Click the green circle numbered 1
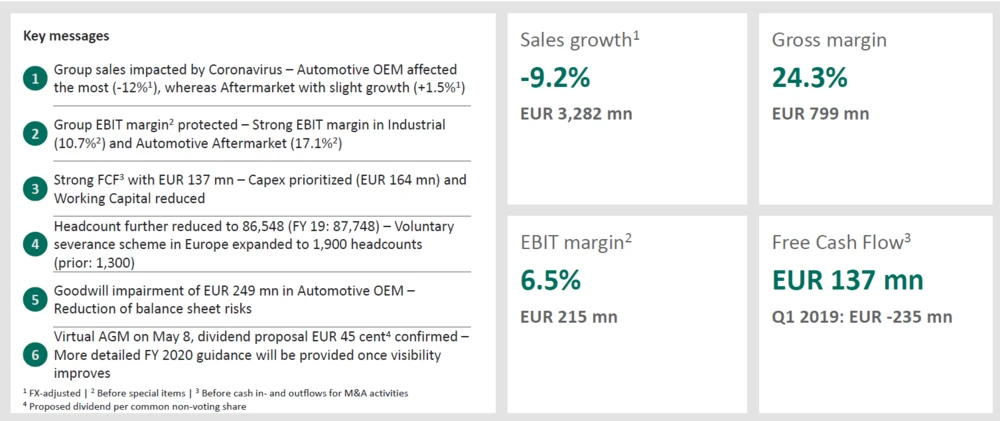The width and height of the screenshot is (1000, 421). [35, 78]
